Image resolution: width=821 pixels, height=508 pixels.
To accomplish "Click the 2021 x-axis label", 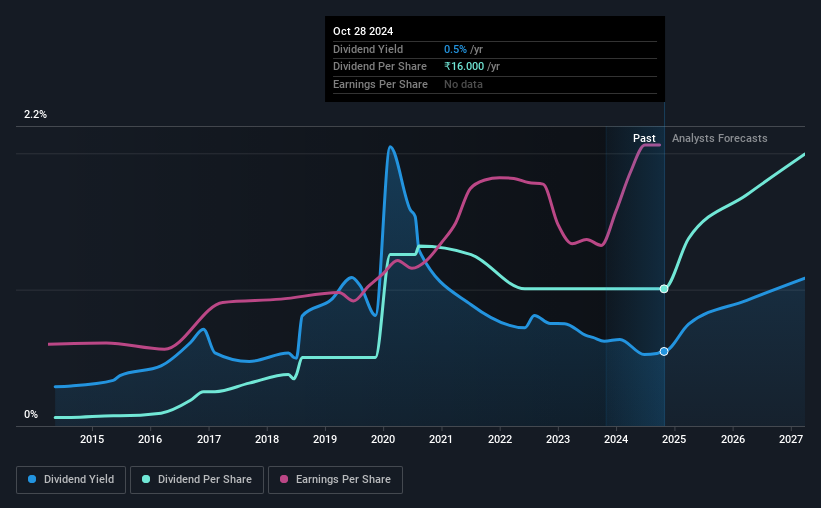I will point(441,439).
